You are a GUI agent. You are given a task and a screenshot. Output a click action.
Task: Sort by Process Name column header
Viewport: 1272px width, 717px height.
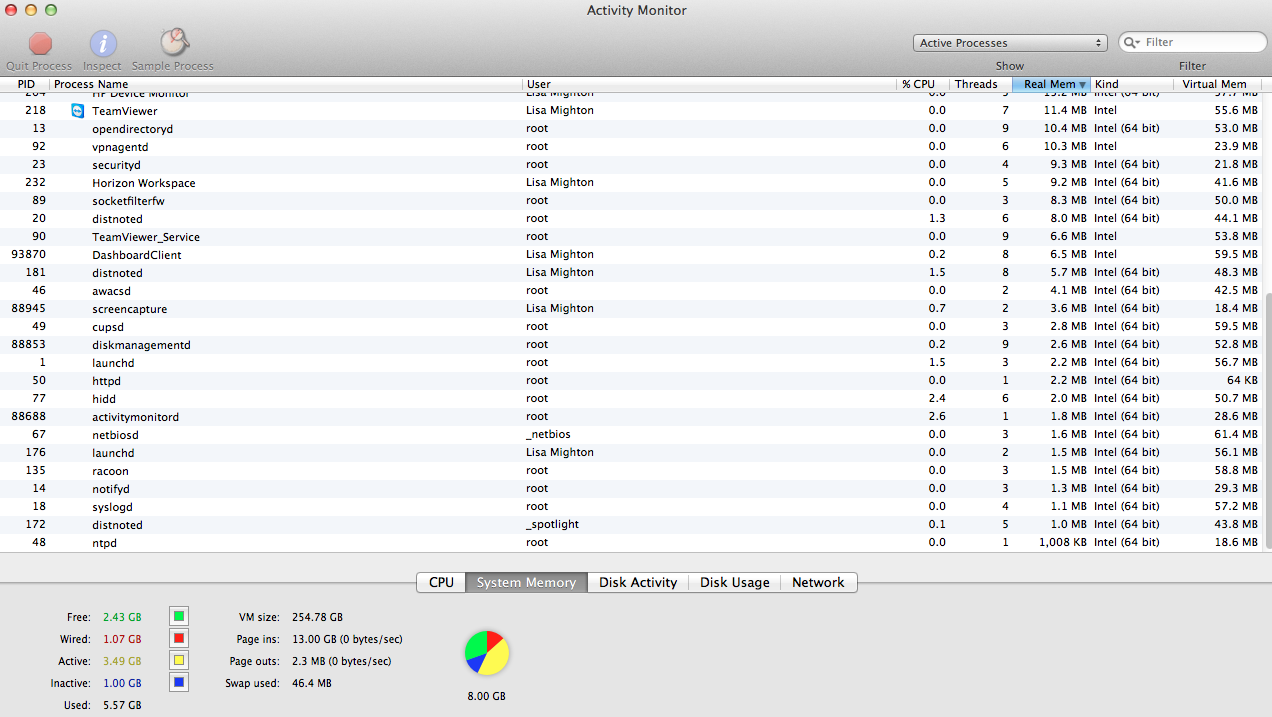coord(286,85)
